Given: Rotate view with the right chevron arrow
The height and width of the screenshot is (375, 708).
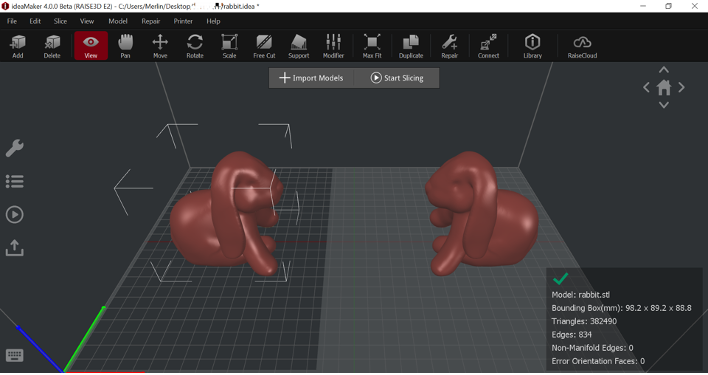Looking at the screenshot, I should click(681, 87).
